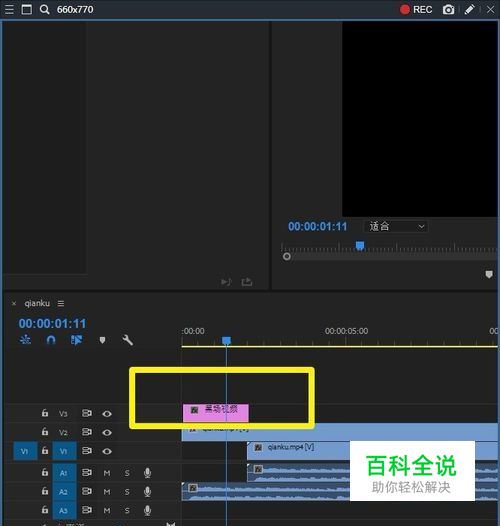Toggle sync lock for track A1
The height and width of the screenshot is (526, 500).
tap(87, 472)
